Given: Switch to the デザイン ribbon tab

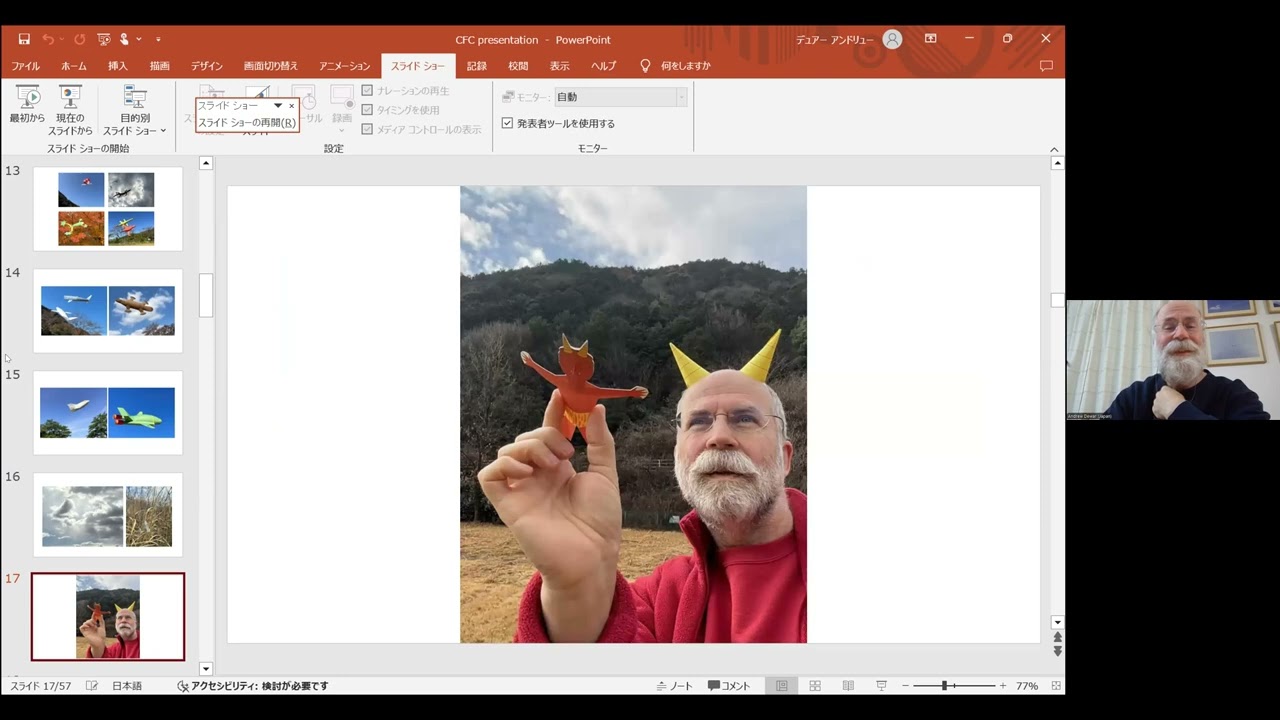Looking at the screenshot, I should pos(207,66).
